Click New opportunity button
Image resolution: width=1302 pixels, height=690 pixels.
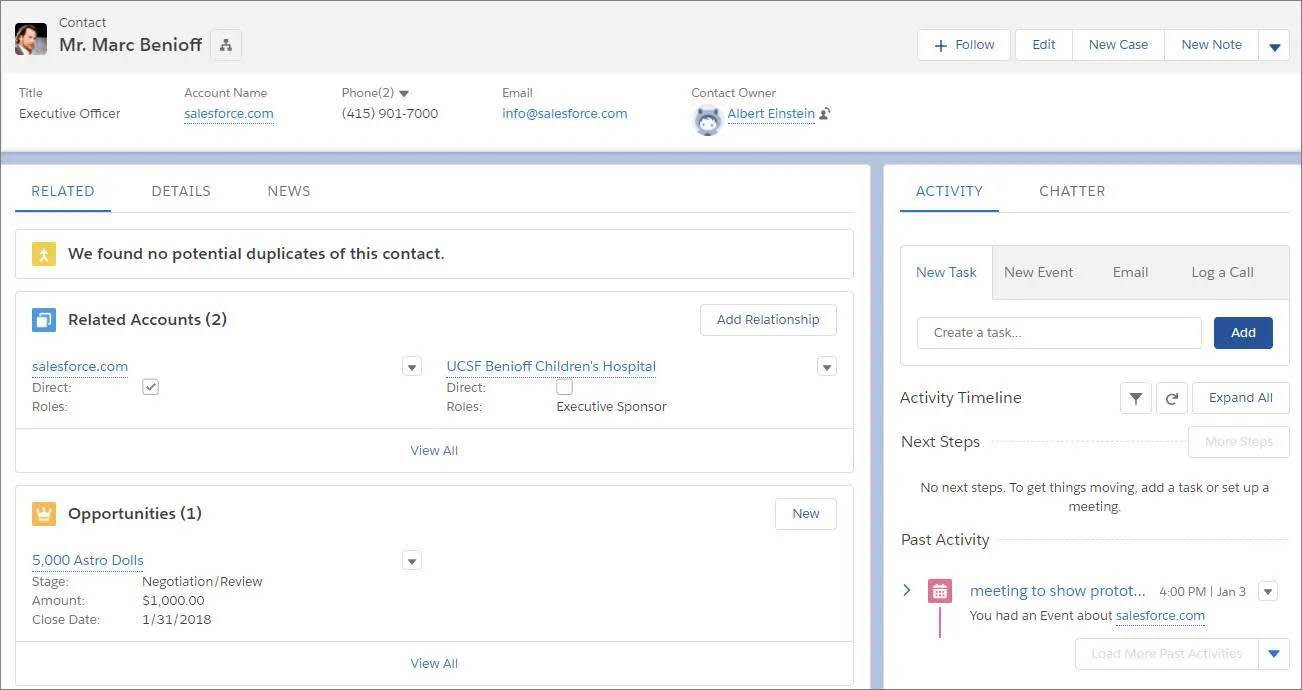click(x=806, y=514)
